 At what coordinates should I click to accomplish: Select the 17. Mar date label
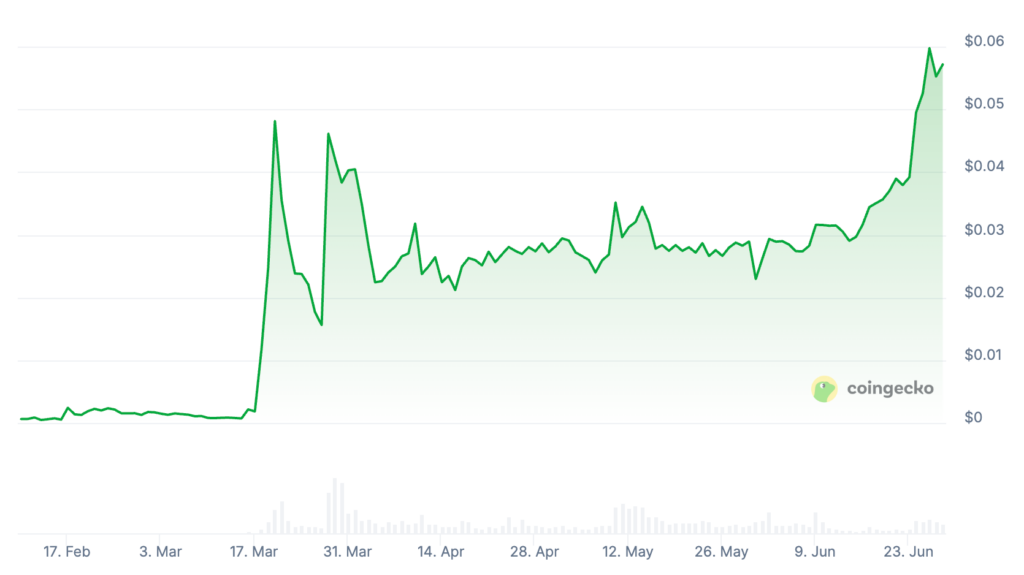(x=254, y=552)
